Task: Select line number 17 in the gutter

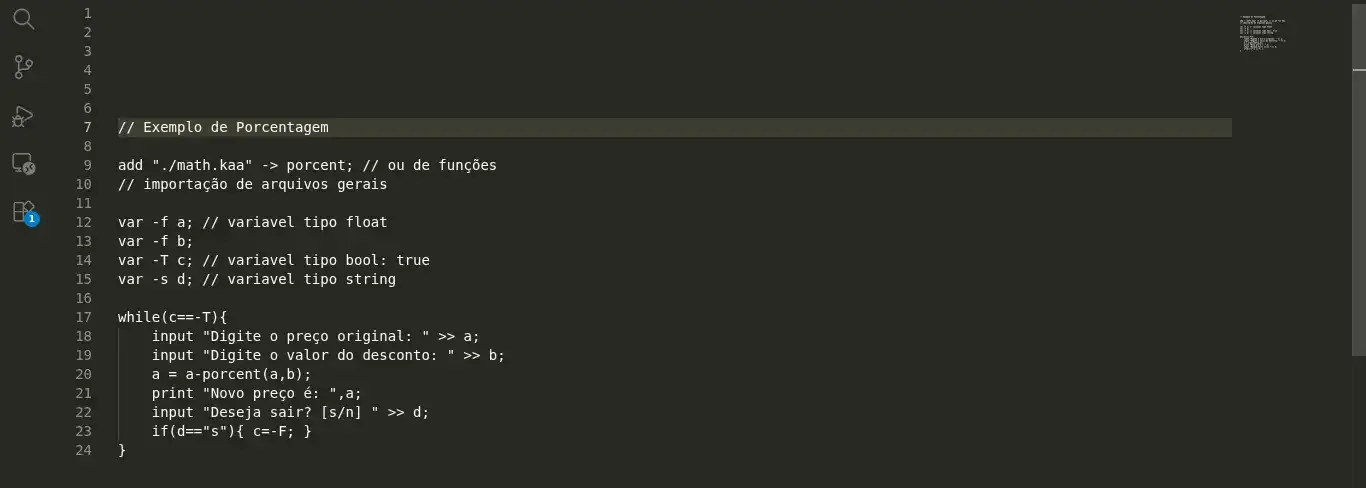Action: pos(84,317)
